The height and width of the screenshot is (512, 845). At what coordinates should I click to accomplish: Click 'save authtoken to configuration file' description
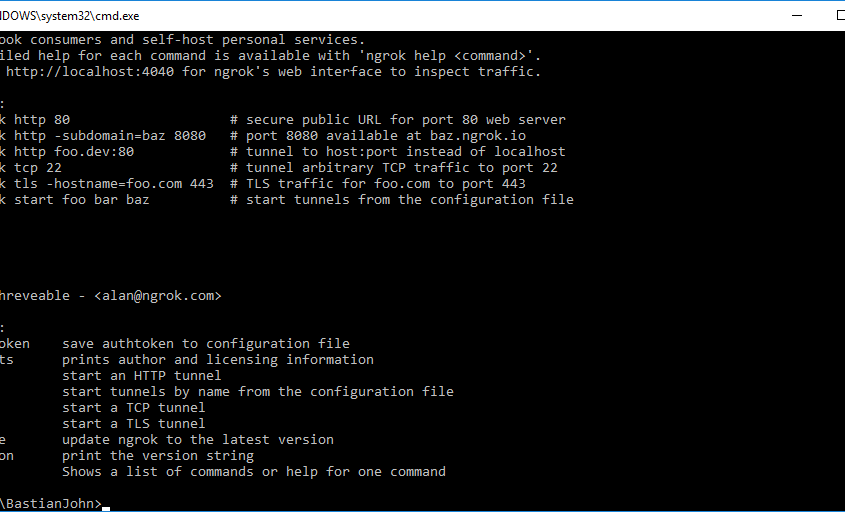(x=206, y=343)
